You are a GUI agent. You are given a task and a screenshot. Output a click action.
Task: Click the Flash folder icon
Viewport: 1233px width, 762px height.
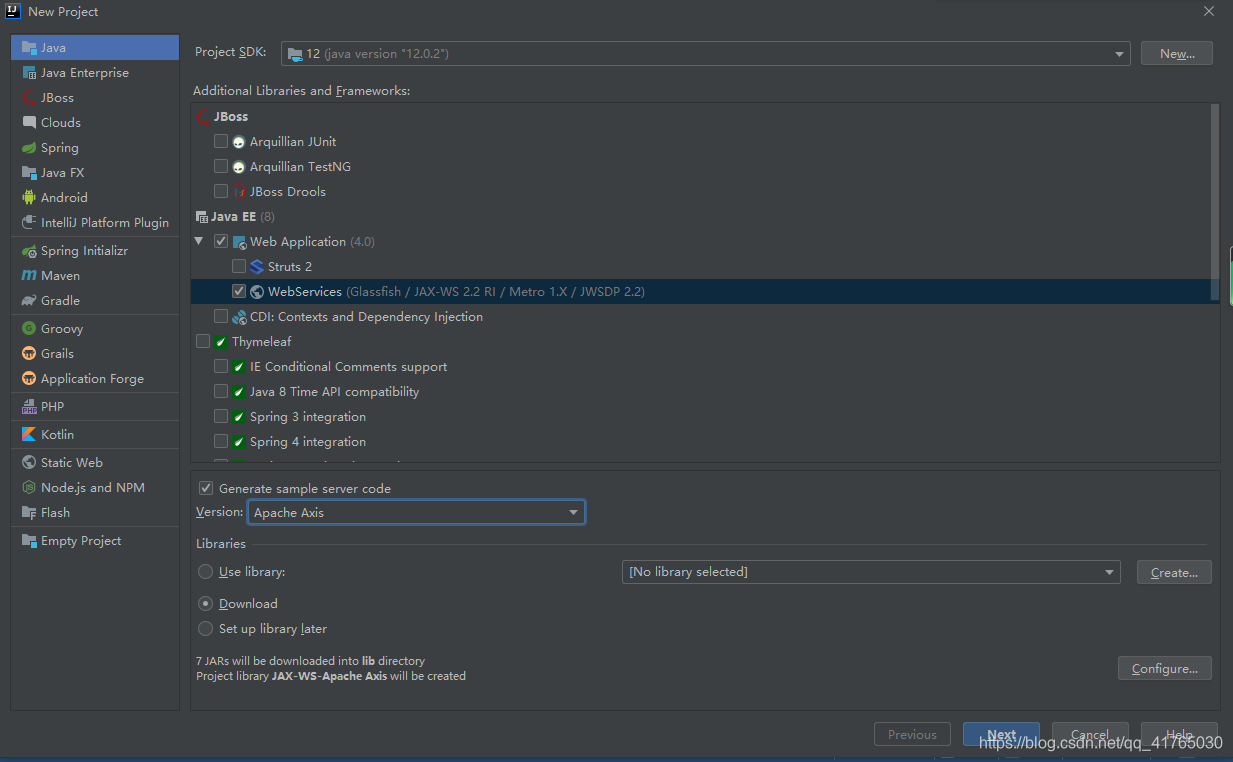29,512
